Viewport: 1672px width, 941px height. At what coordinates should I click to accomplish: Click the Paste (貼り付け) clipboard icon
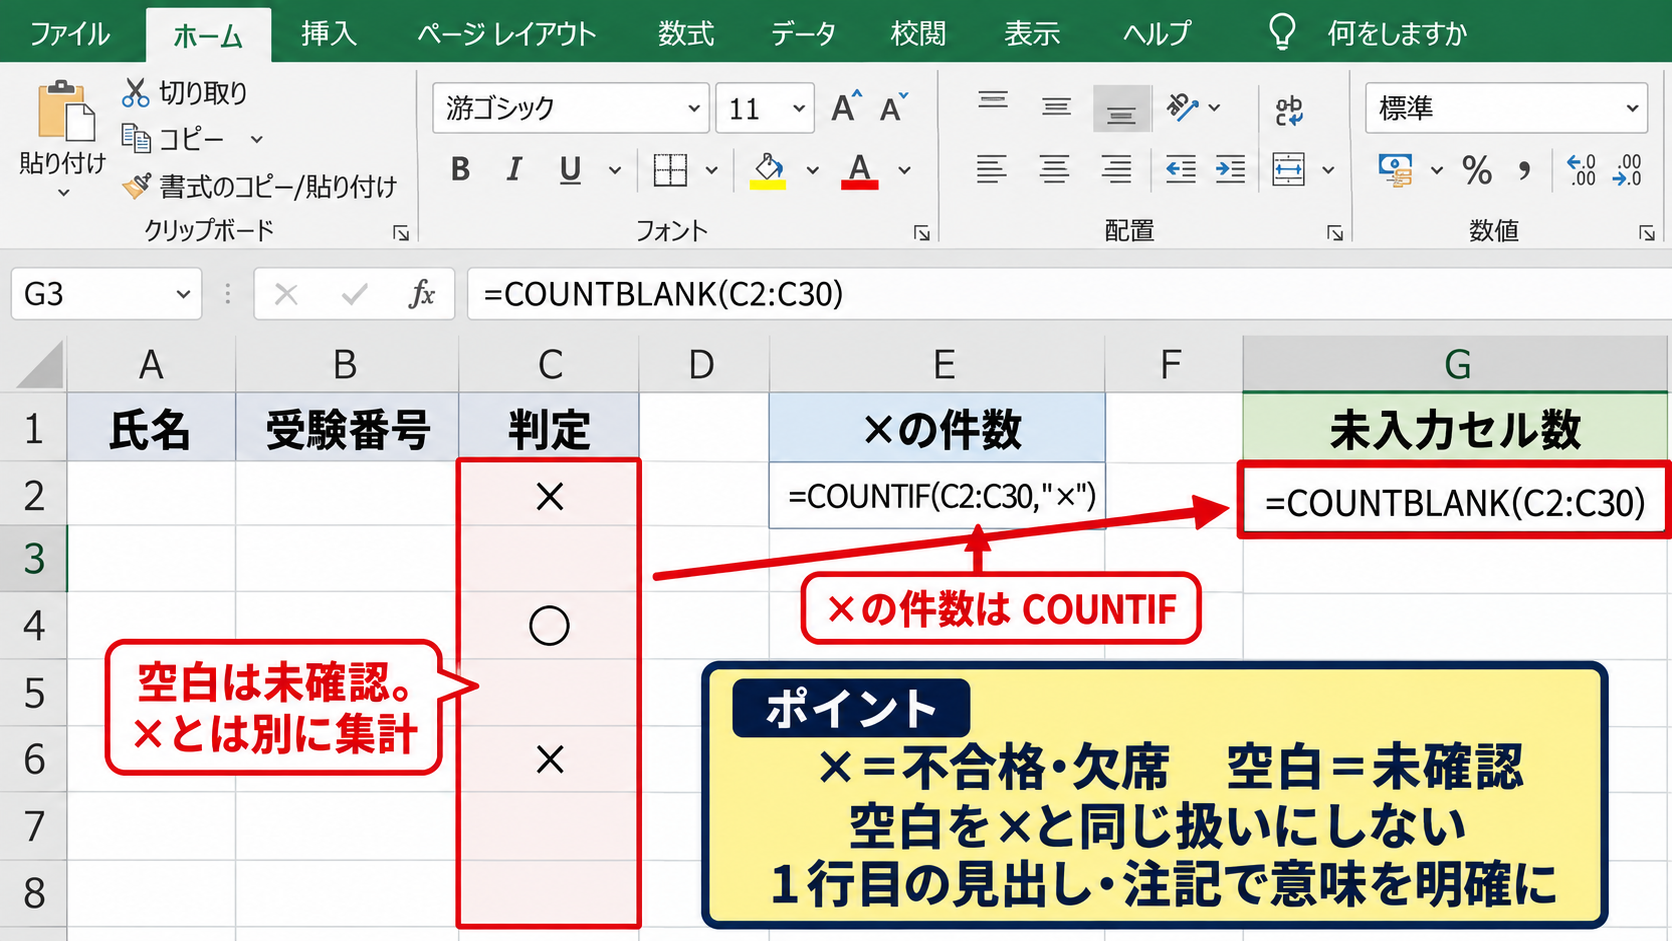pos(65,111)
